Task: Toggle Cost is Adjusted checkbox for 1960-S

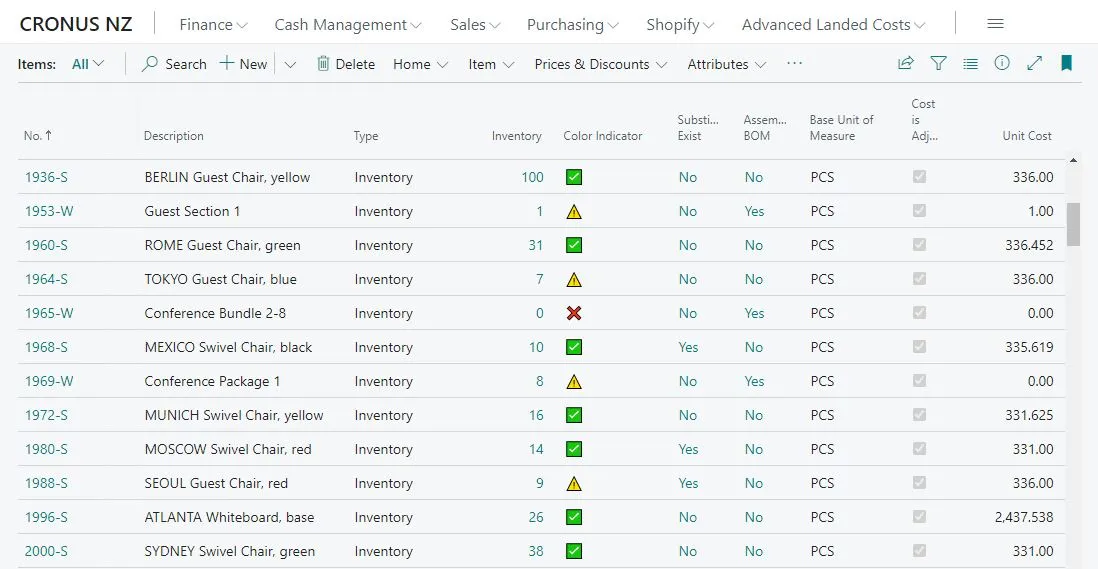Action: pyautogui.click(x=919, y=244)
